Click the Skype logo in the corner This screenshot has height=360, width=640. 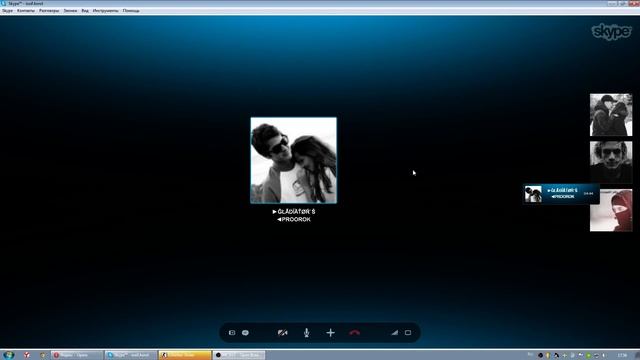611,32
